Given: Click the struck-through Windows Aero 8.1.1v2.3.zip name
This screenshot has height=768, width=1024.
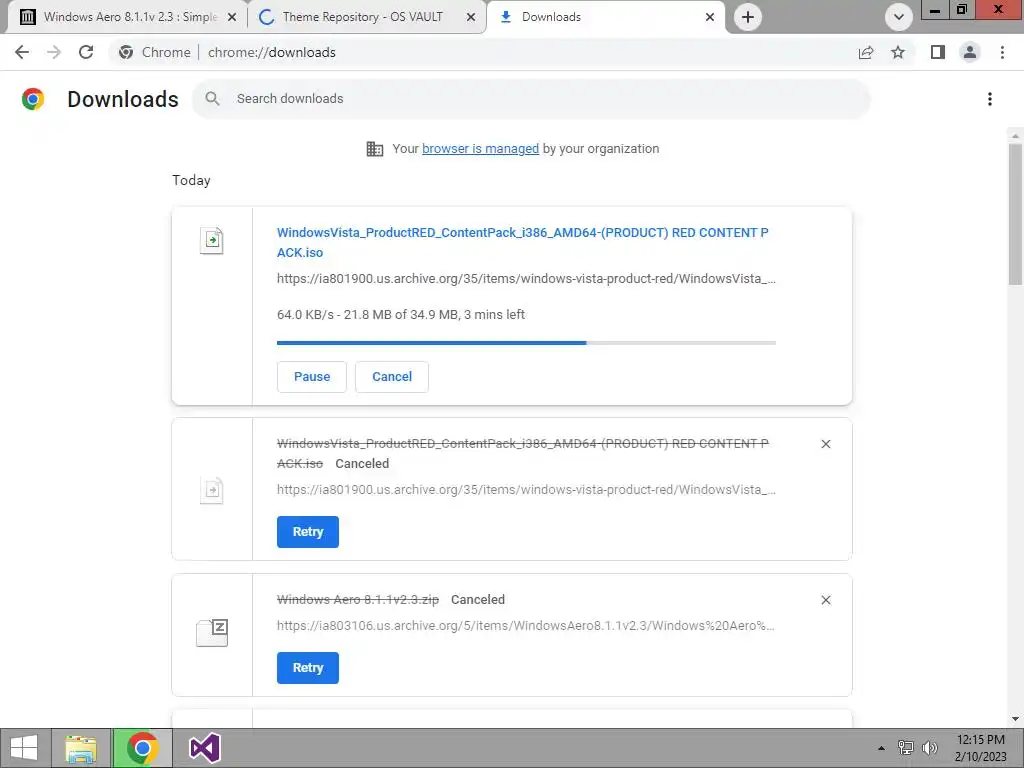Looking at the screenshot, I should pos(358,600).
